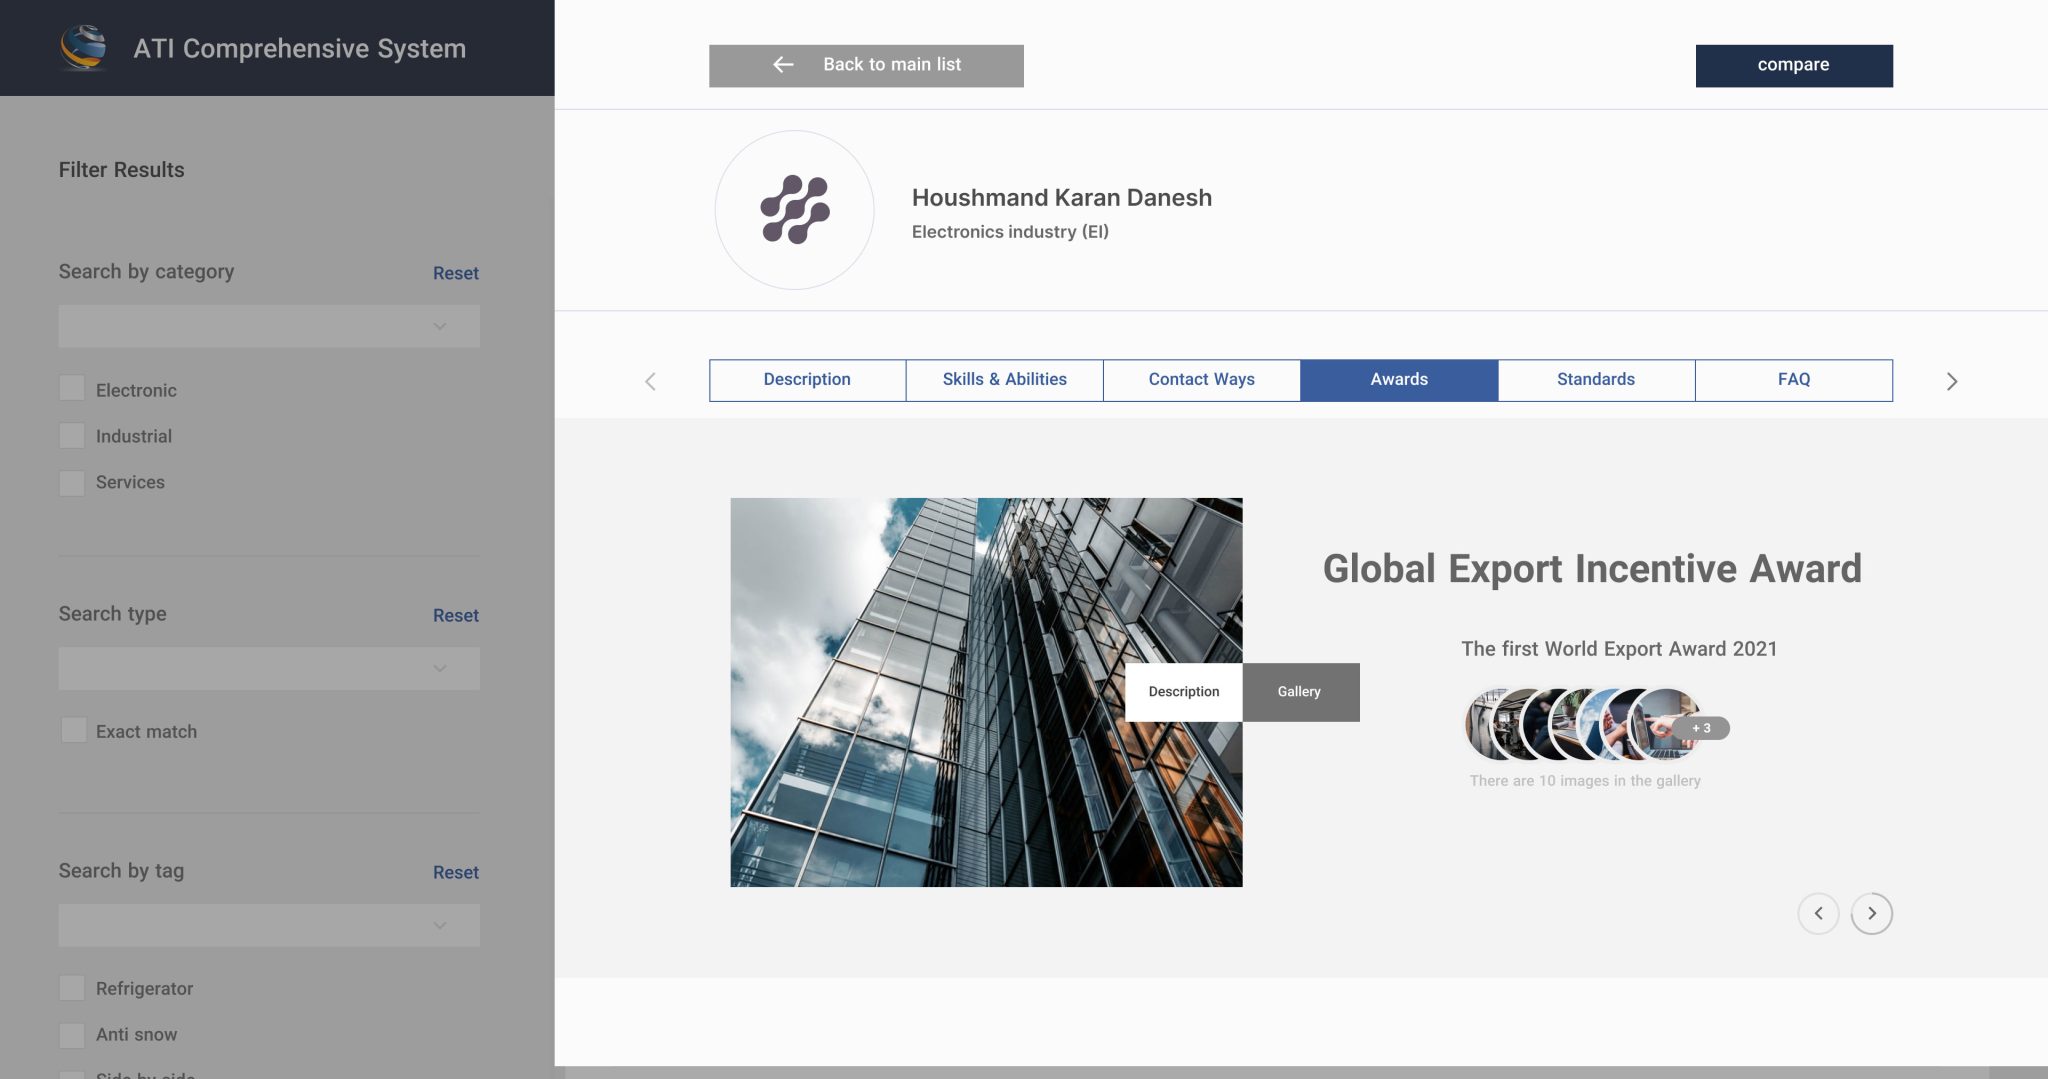Click the ATI globe logo icon
This screenshot has width=2048, height=1079.
83,48
